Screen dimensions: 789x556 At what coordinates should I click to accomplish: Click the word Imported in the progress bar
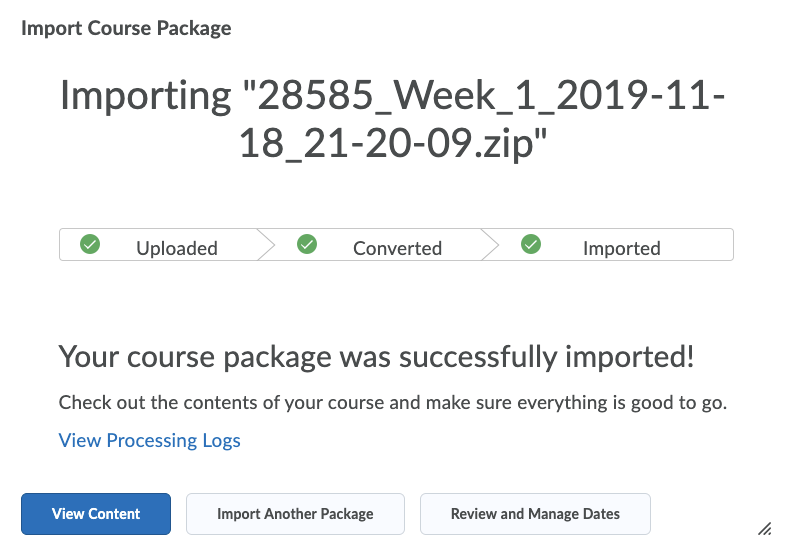pyautogui.click(x=622, y=248)
